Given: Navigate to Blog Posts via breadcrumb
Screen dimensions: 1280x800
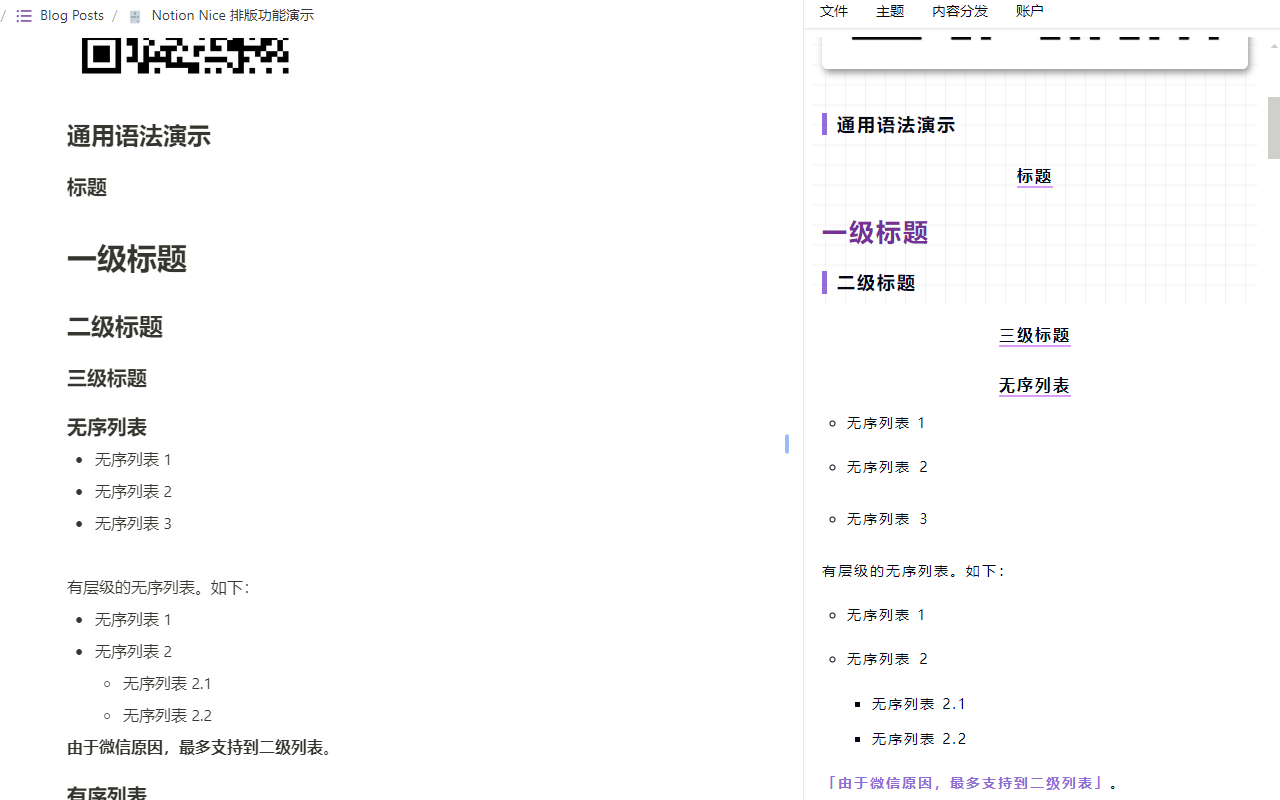Looking at the screenshot, I should 72,15.
